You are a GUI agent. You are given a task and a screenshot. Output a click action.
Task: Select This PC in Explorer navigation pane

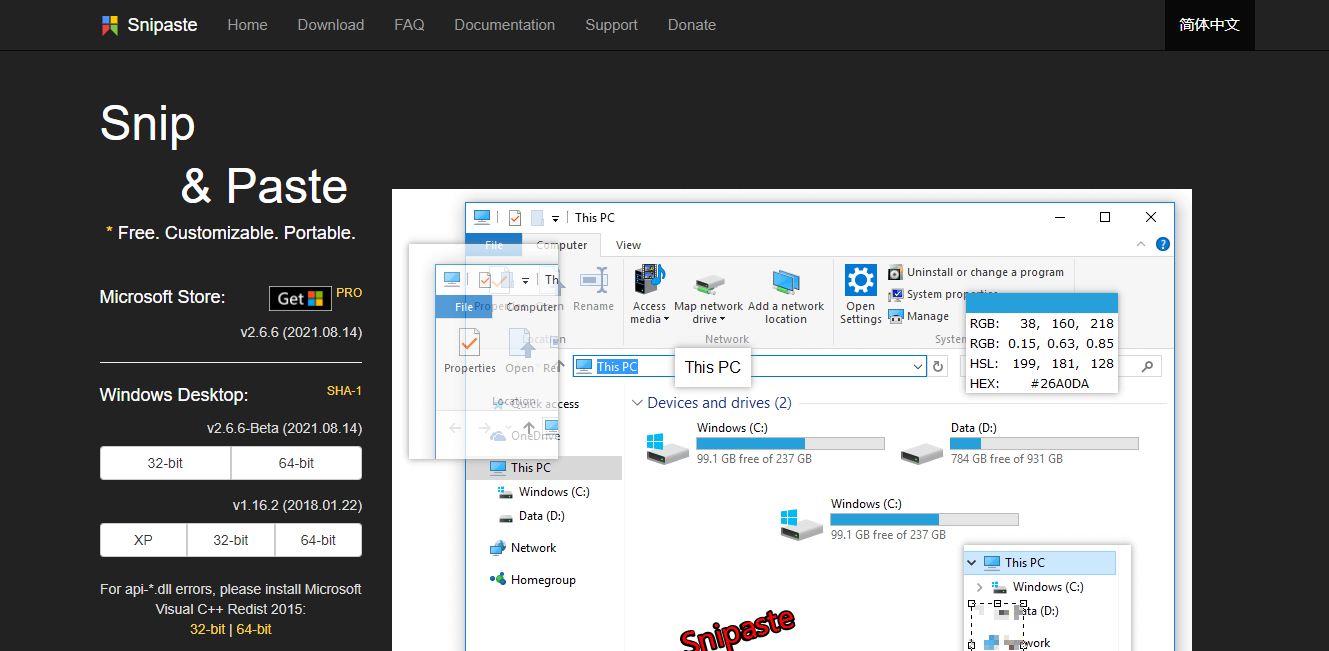tap(544, 467)
